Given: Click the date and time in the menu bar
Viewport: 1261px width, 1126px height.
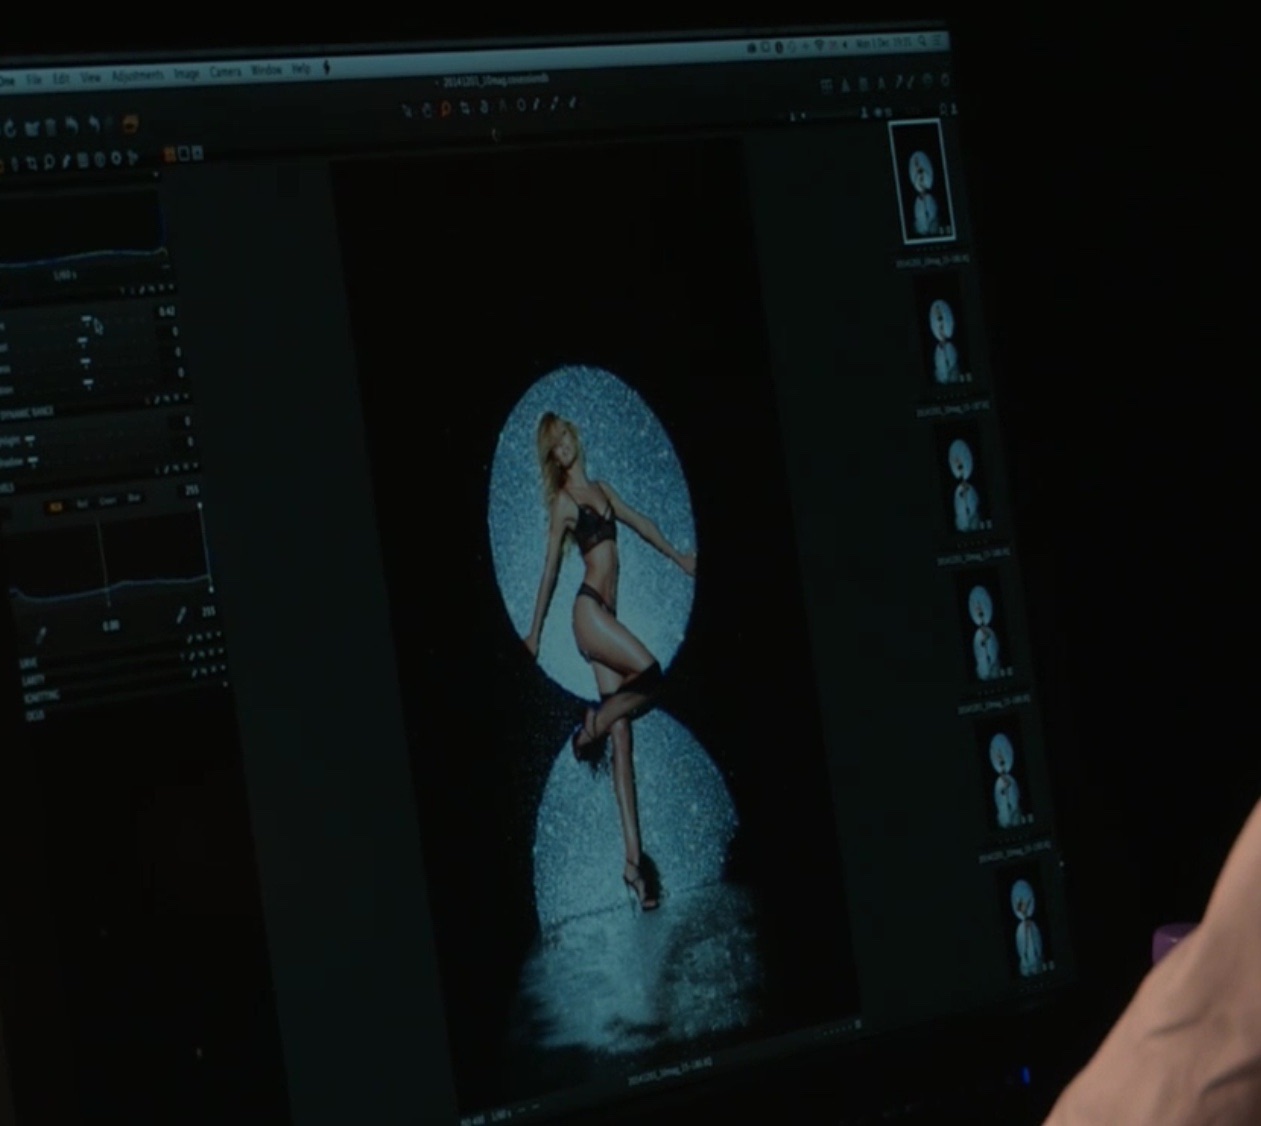Looking at the screenshot, I should point(883,44).
